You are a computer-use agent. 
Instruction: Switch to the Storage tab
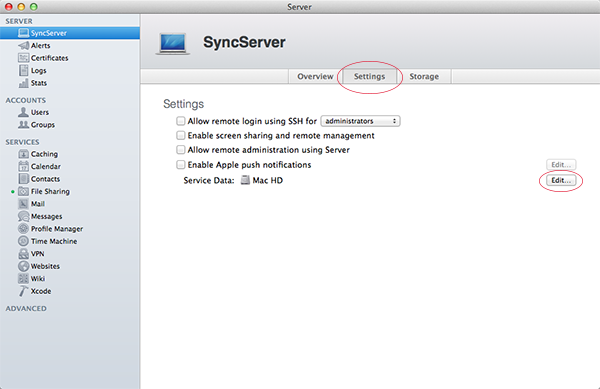point(424,76)
